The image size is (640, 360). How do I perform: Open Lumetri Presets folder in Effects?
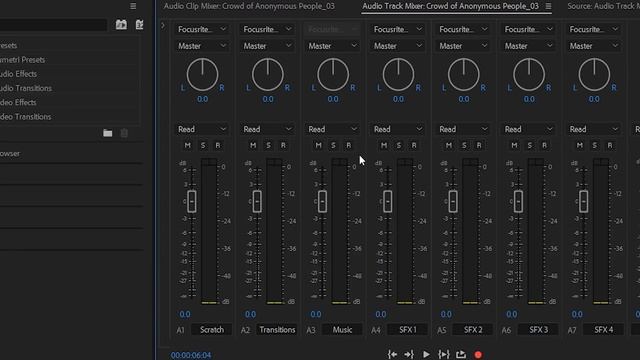22,60
